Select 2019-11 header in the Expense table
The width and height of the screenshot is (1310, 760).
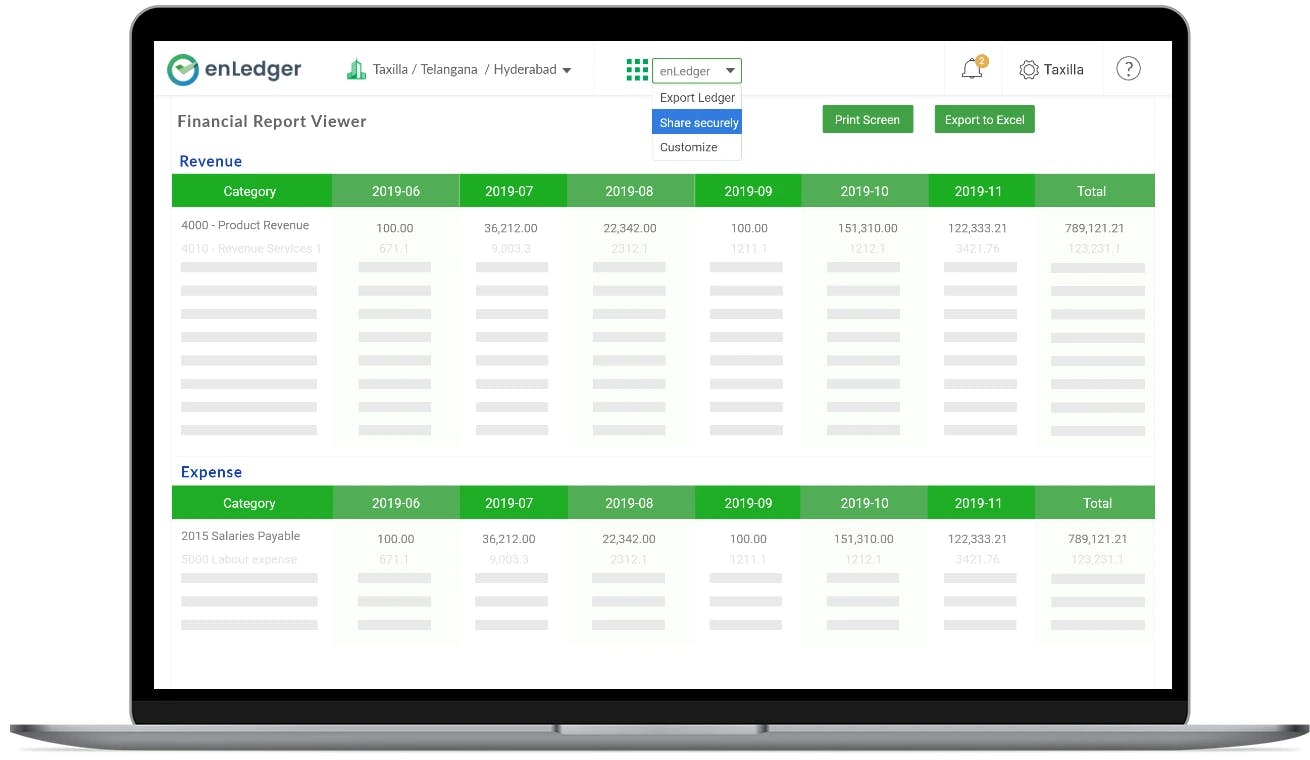981,503
